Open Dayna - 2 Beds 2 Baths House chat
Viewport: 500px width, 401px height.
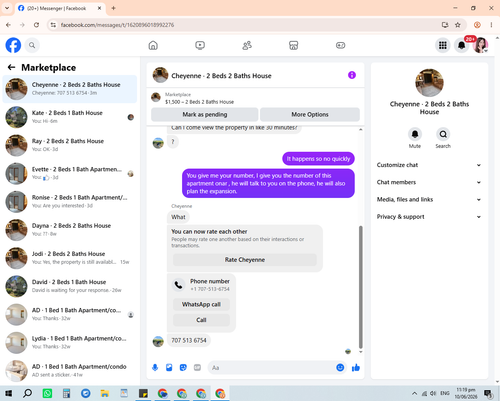coord(70,230)
